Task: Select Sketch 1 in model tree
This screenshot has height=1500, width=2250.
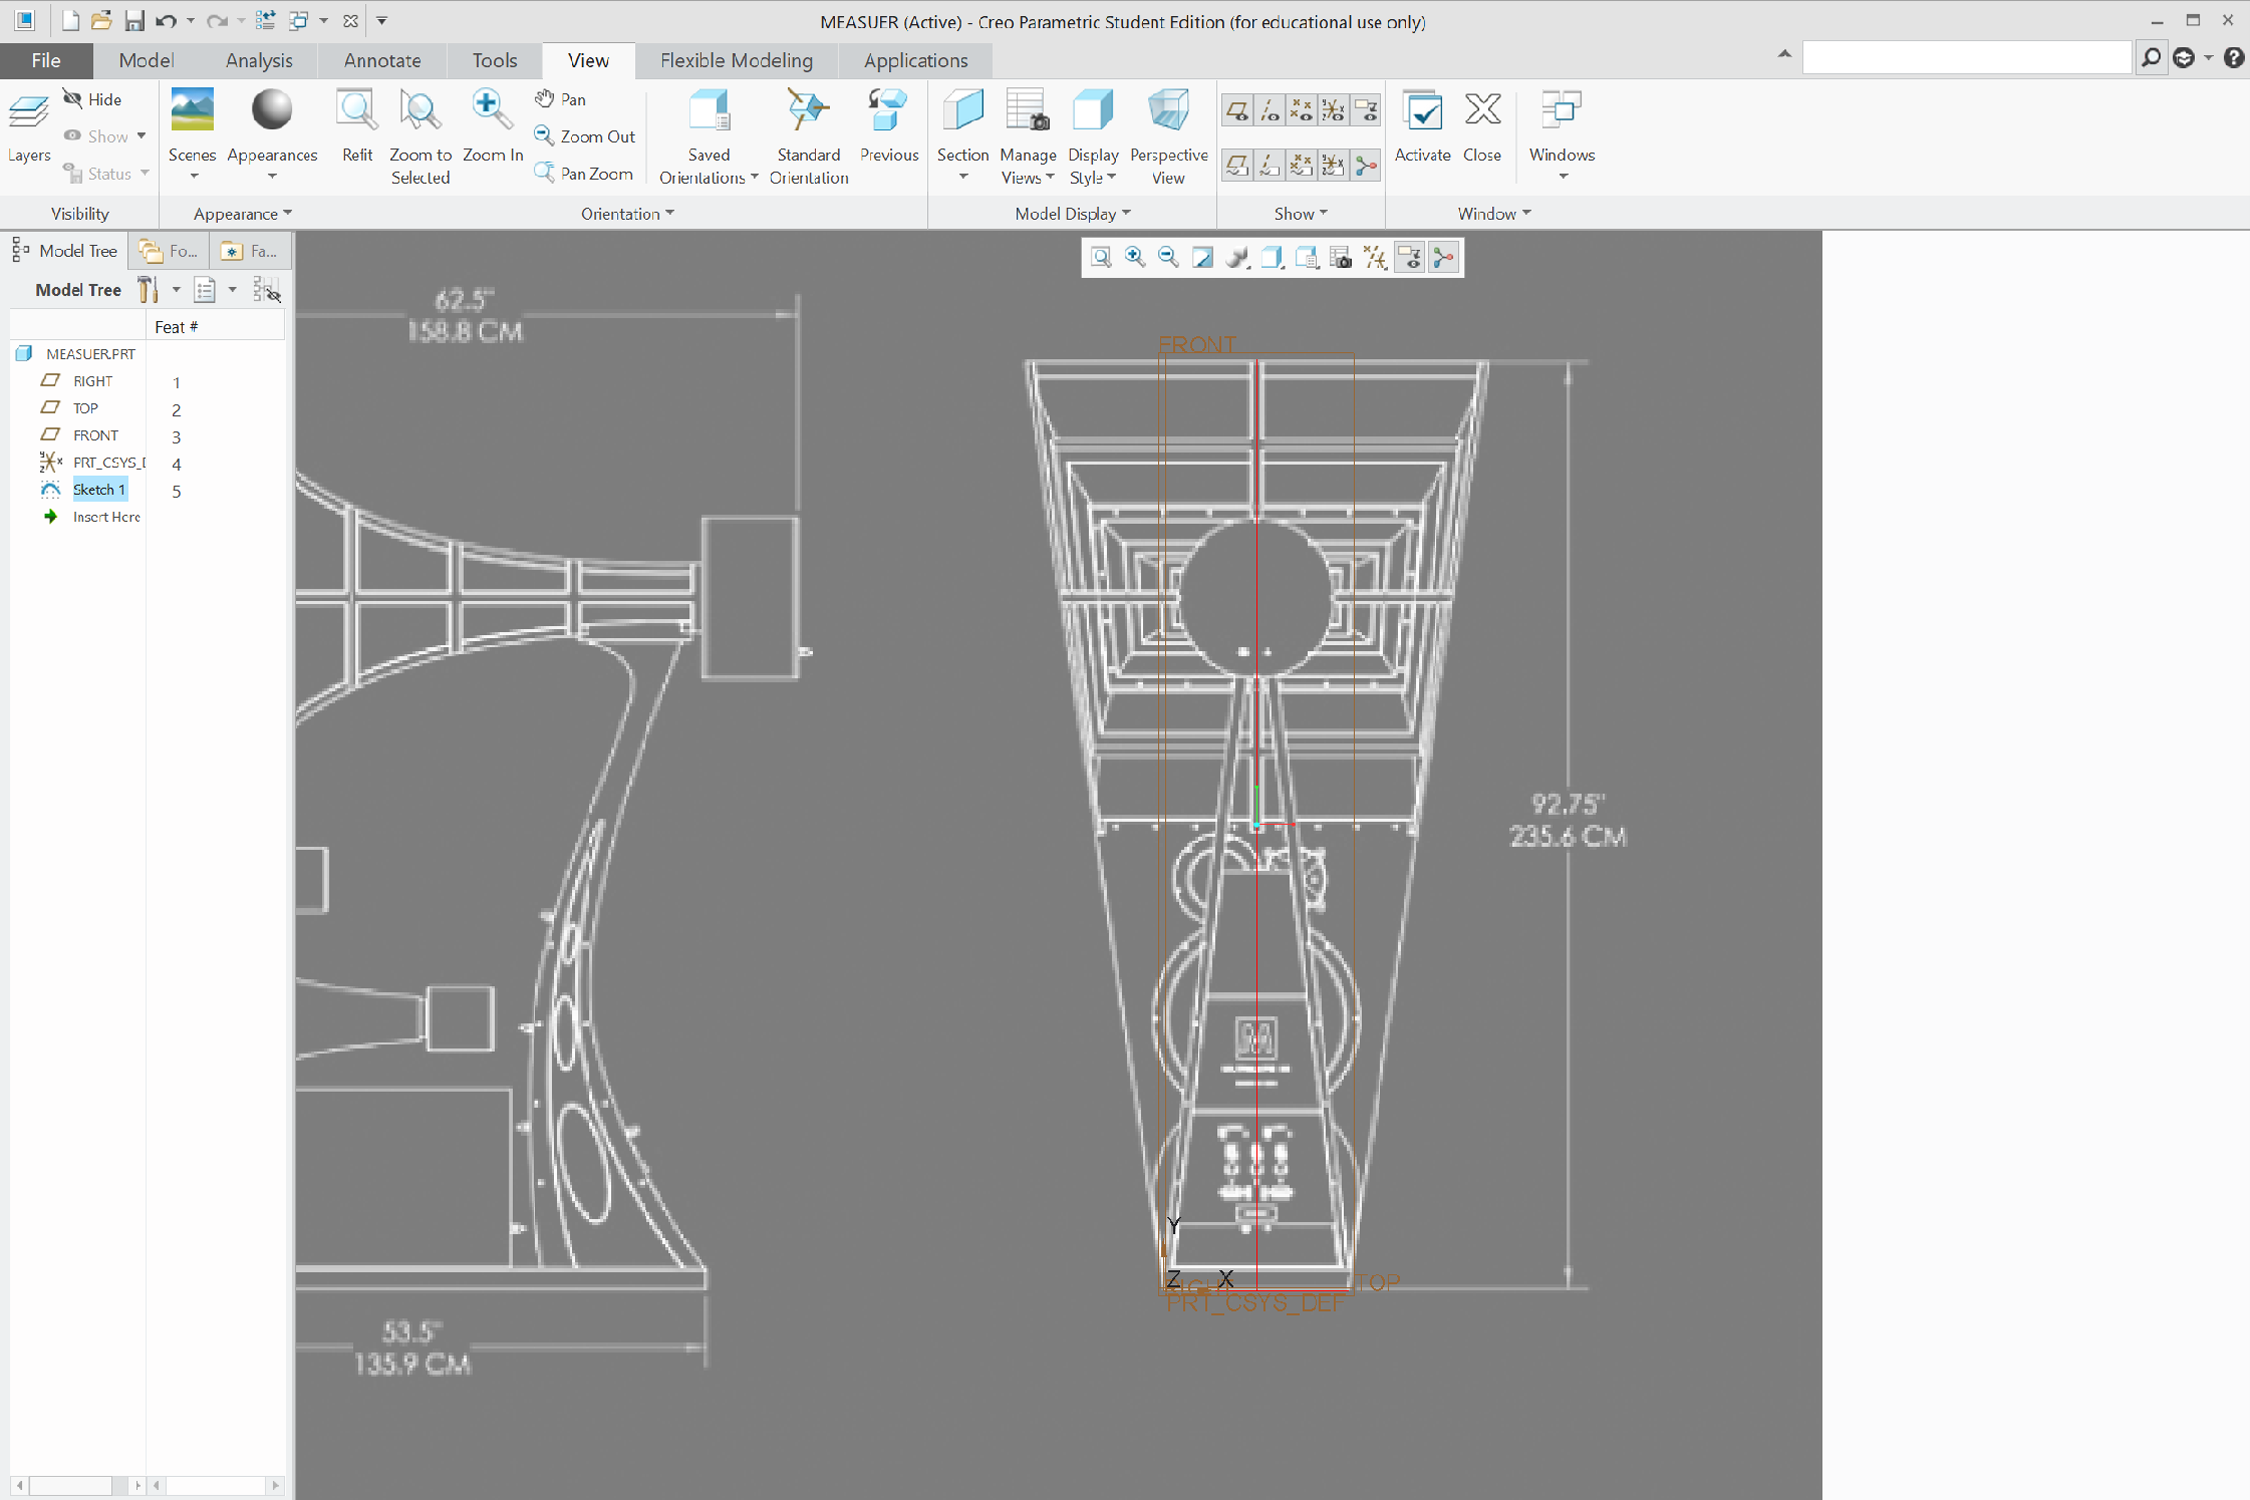Action: click(x=98, y=489)
